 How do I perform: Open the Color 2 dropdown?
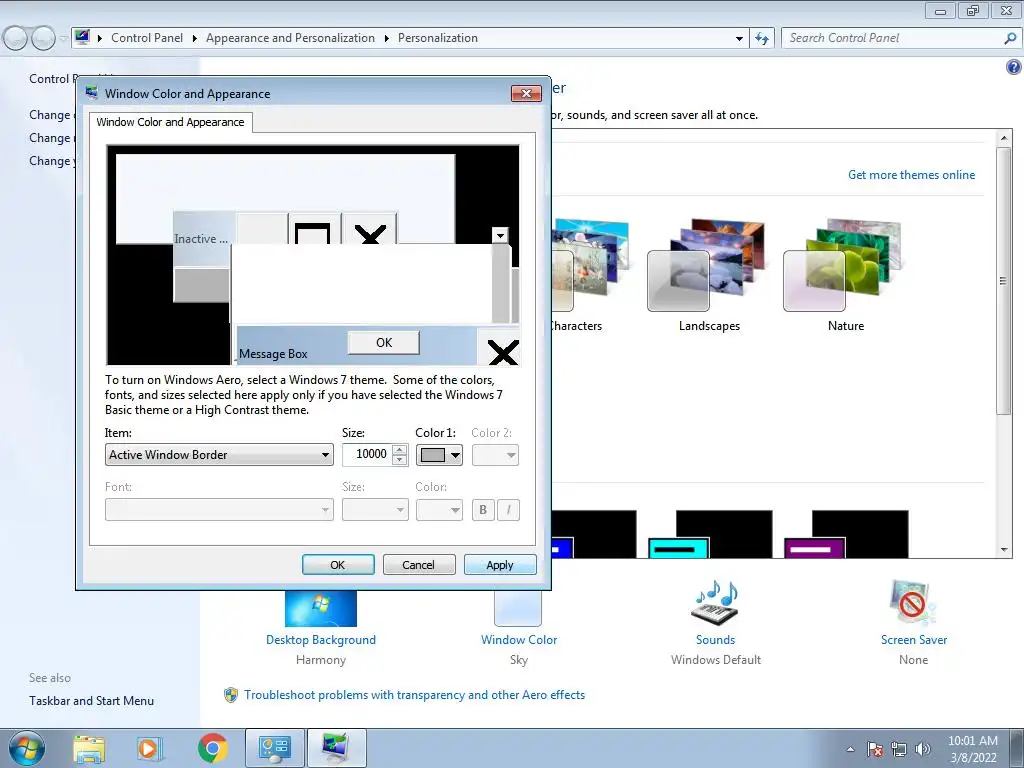[x=496, y=455]
